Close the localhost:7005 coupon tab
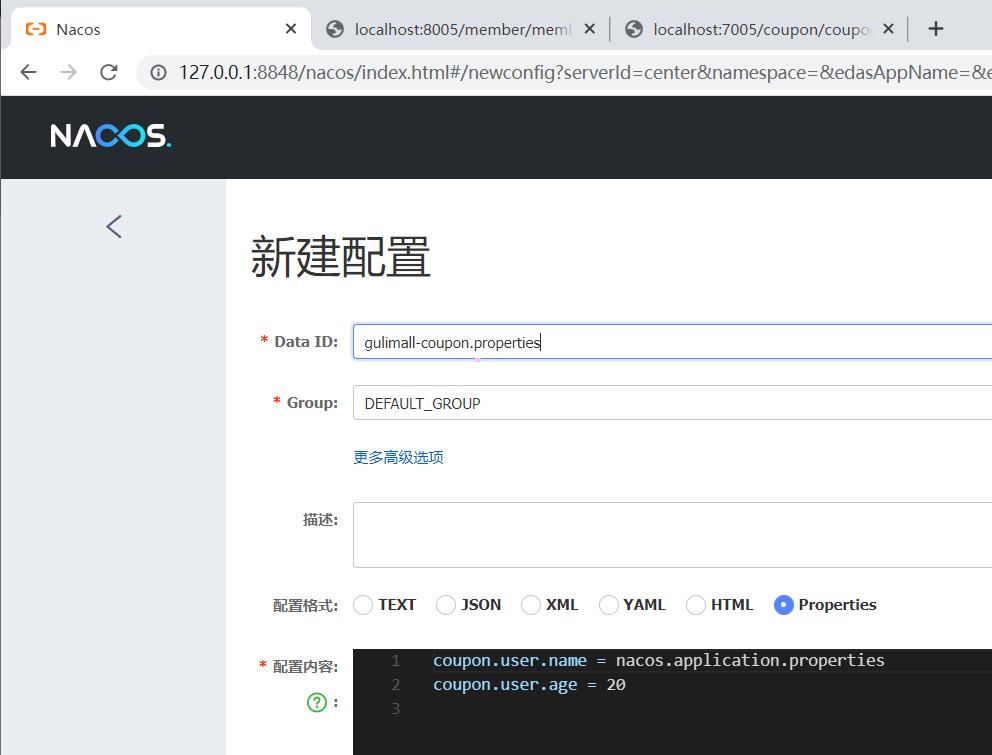 (x=888, y=28)
